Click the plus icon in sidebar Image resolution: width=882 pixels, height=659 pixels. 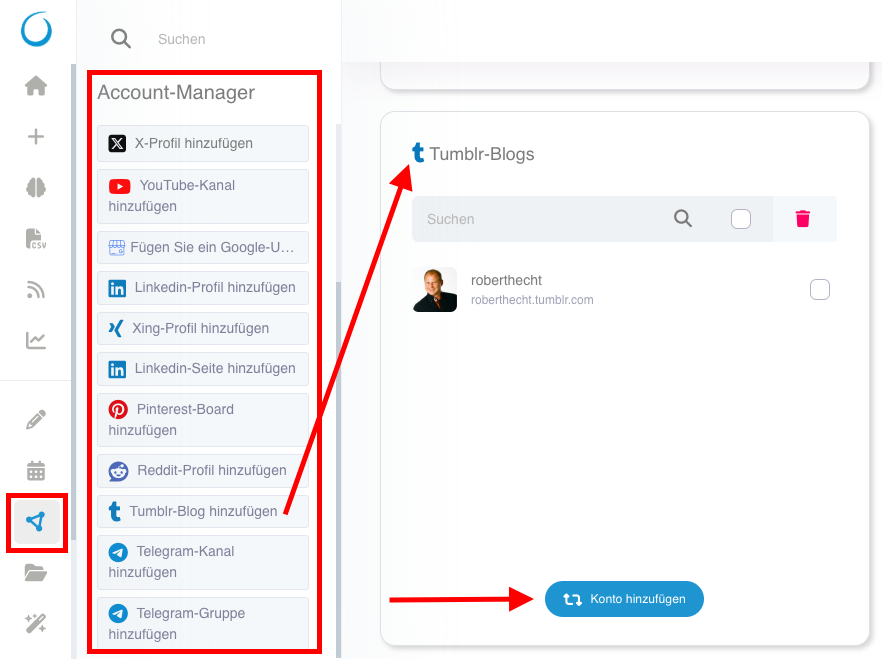36,137
